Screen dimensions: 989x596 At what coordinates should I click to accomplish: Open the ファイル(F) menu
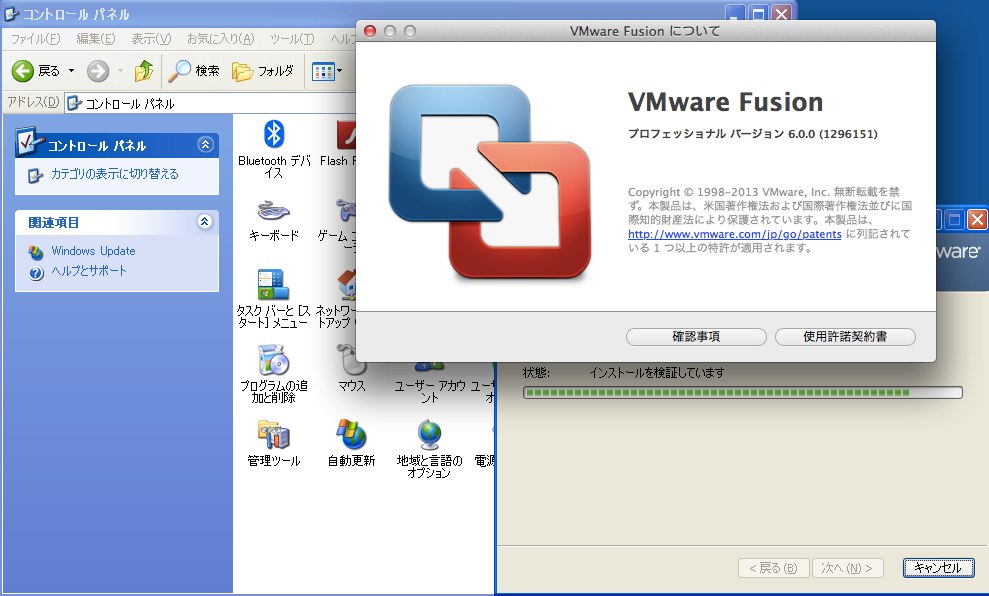[x=35, y=38]
